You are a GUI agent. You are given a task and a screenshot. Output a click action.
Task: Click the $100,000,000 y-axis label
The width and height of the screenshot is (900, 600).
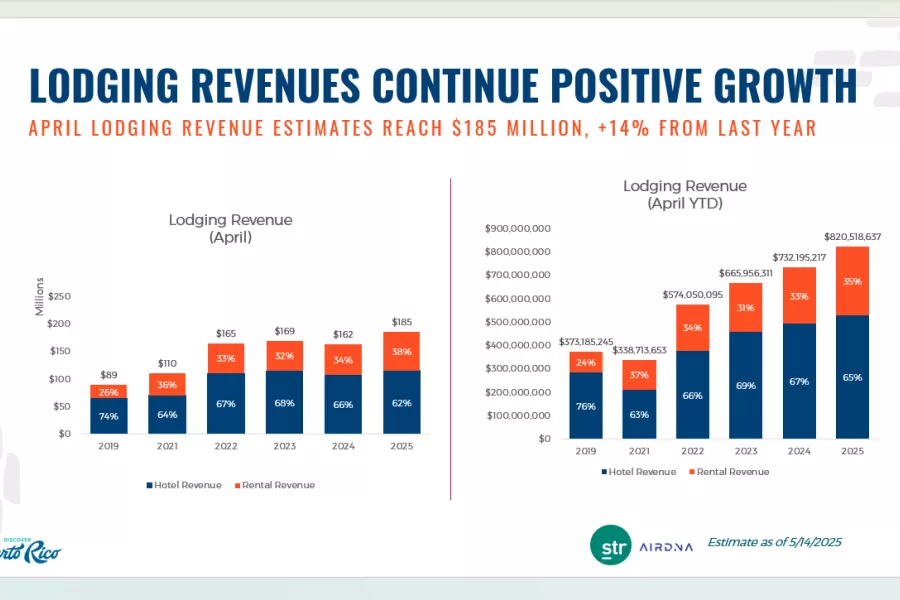519,415
